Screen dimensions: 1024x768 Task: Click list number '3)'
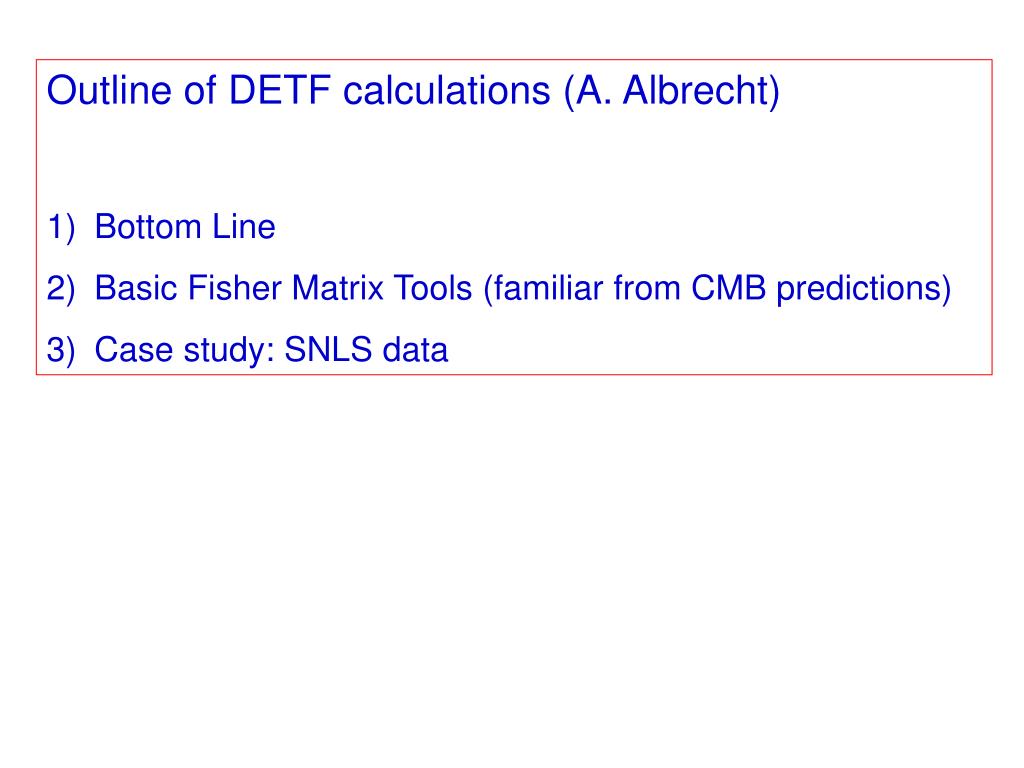click(x=61, y=351)
